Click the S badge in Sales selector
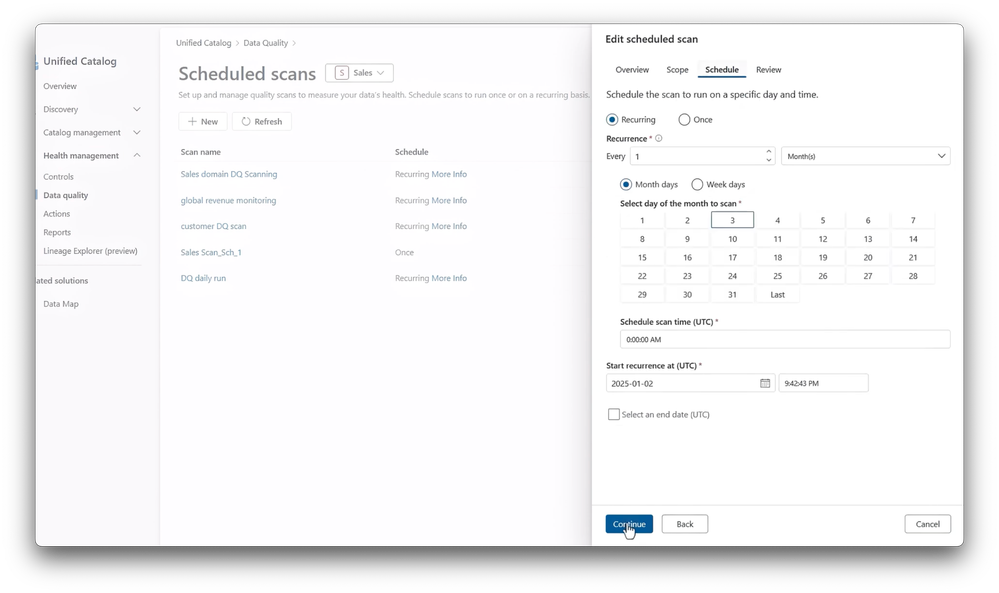The image size is (999, 593). pos(341,73)
